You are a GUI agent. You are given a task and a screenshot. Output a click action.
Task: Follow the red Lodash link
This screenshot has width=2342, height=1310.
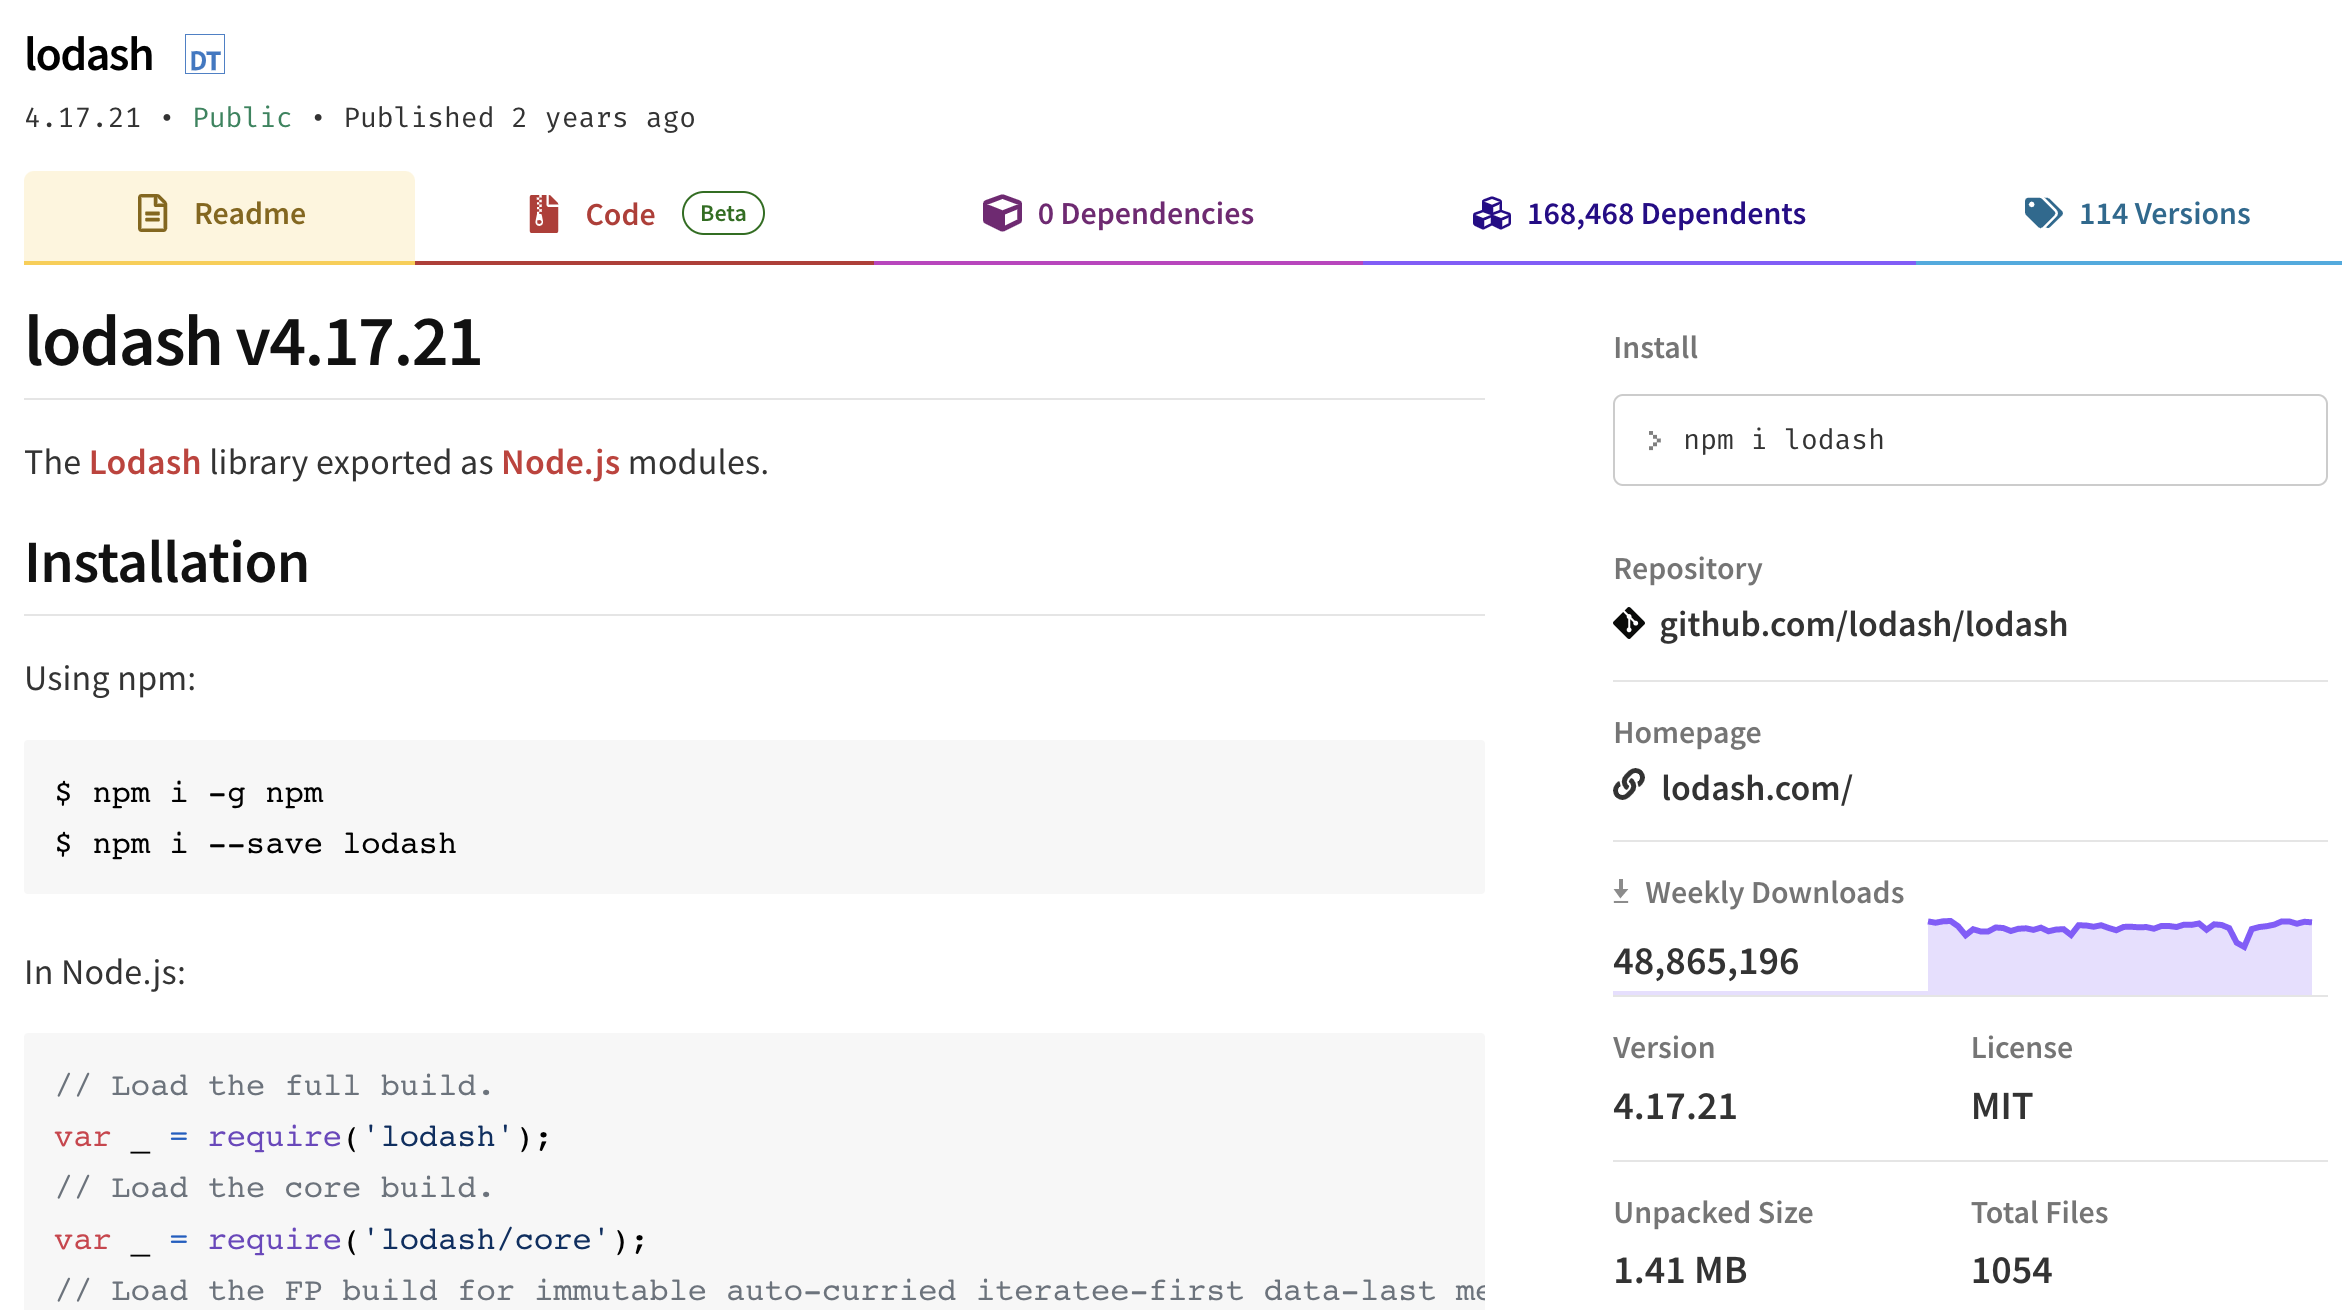click(x=145, y=462)
